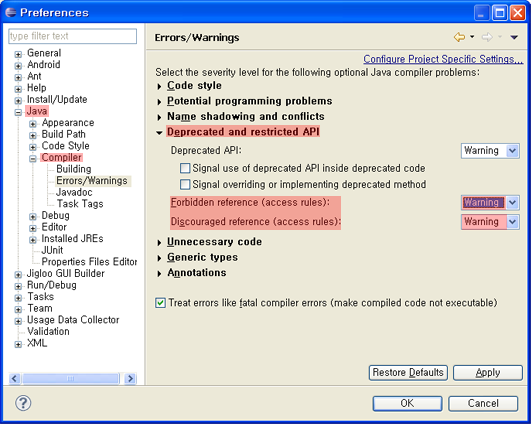The image size is (531, 424).
Task: Click the Apply button
Action: tap(488, 373)
